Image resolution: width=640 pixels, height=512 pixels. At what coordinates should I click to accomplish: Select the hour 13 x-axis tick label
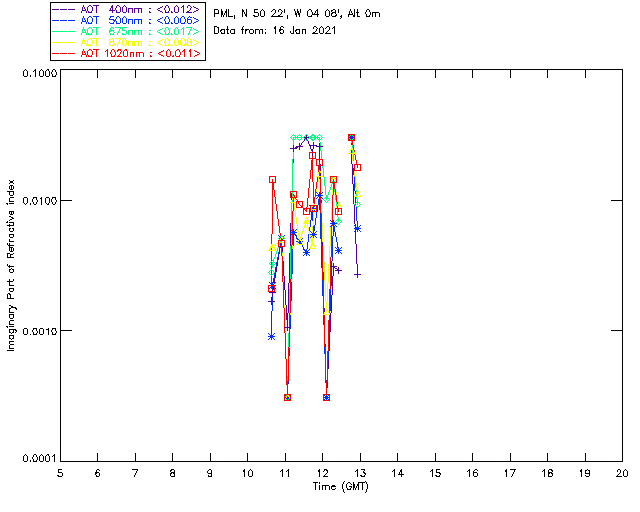pos(360,473)
